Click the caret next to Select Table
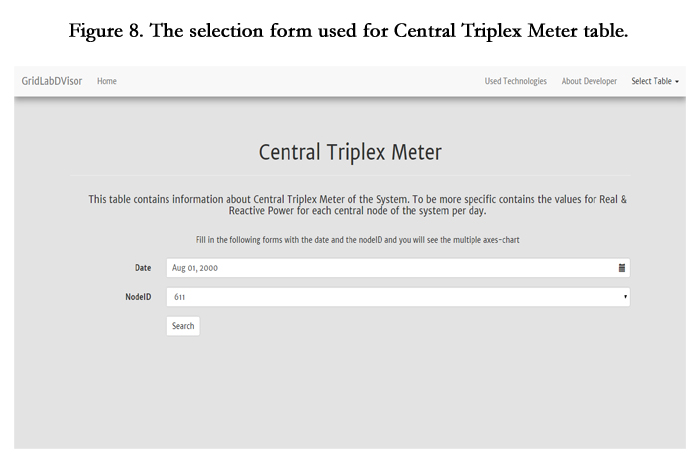This screenshot has height=472, width=700. coord(677,82)
